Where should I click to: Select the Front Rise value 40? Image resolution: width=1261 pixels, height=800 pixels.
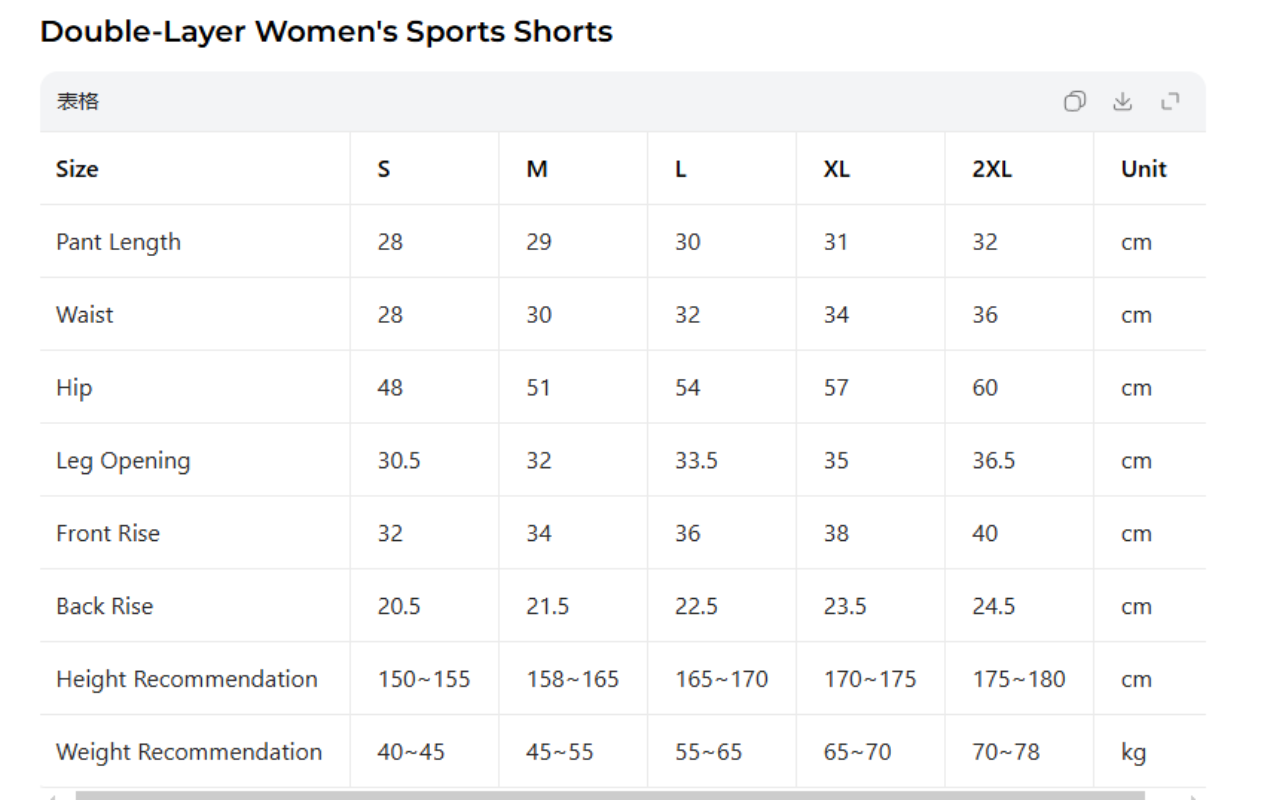click(984, 533)
